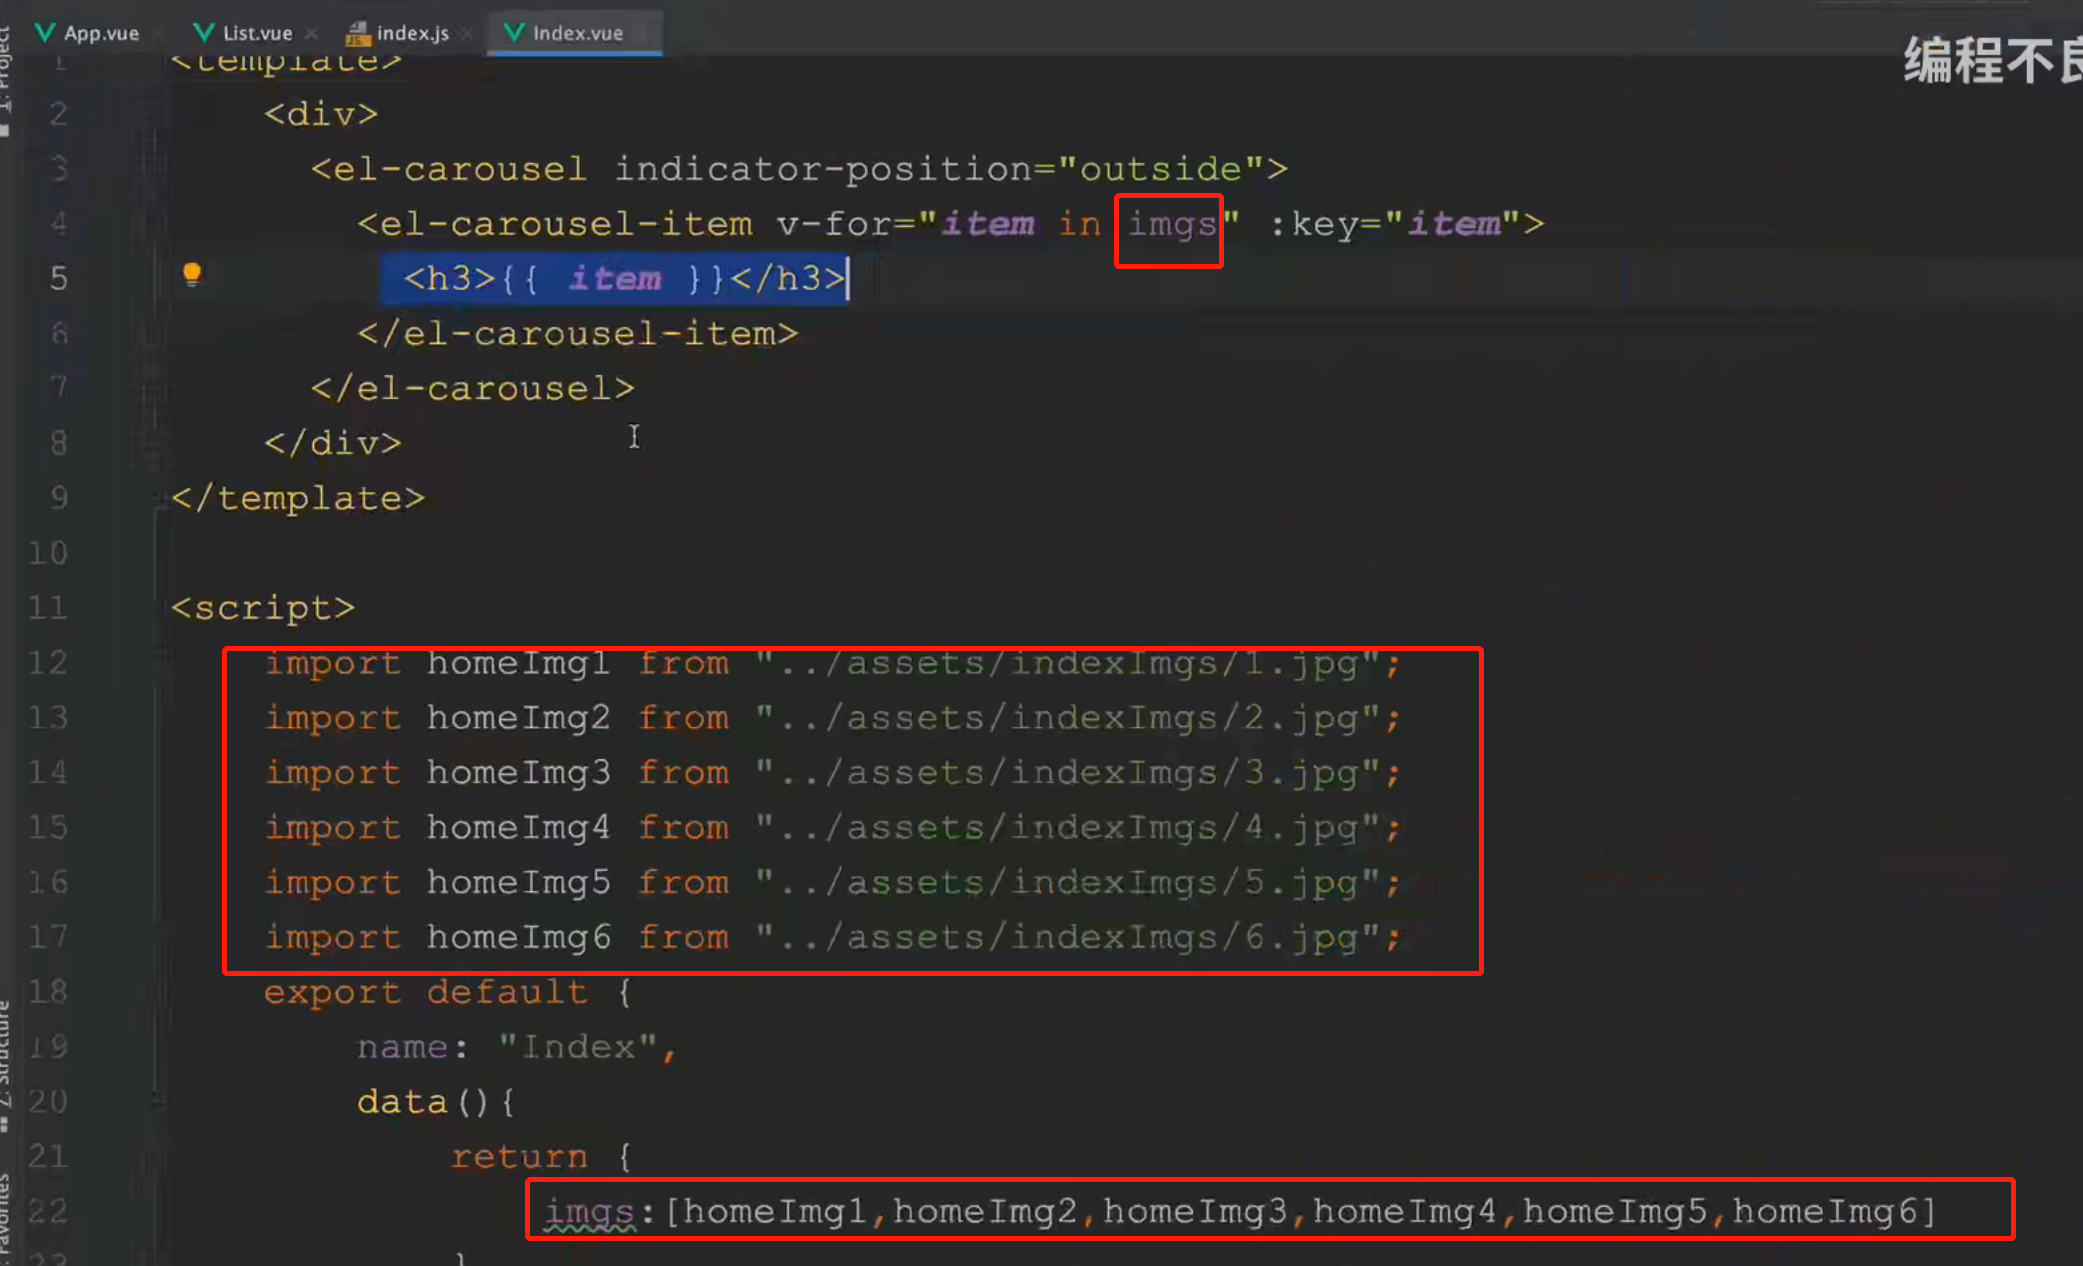
Task: Switch to the List.vue tab
Action: pyautogui.click(x=257, y=33)
